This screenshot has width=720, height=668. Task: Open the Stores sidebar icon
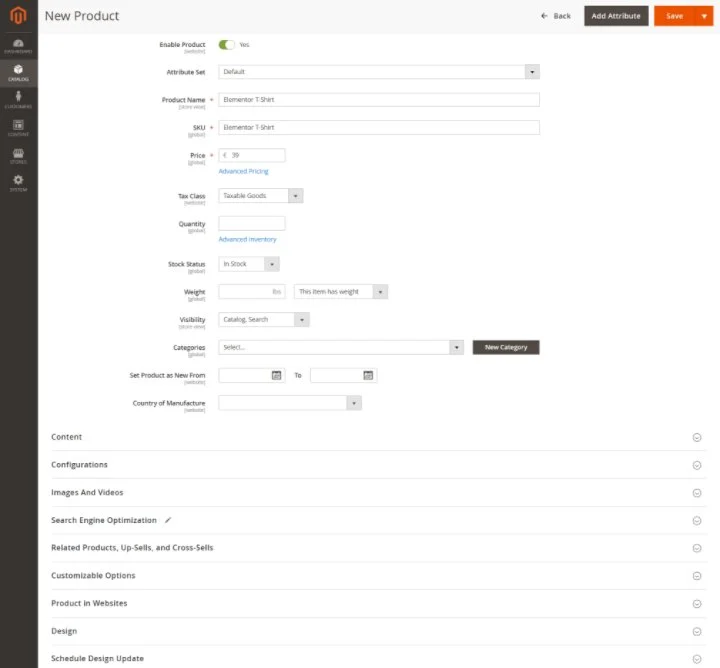click(x=18, y=156)
